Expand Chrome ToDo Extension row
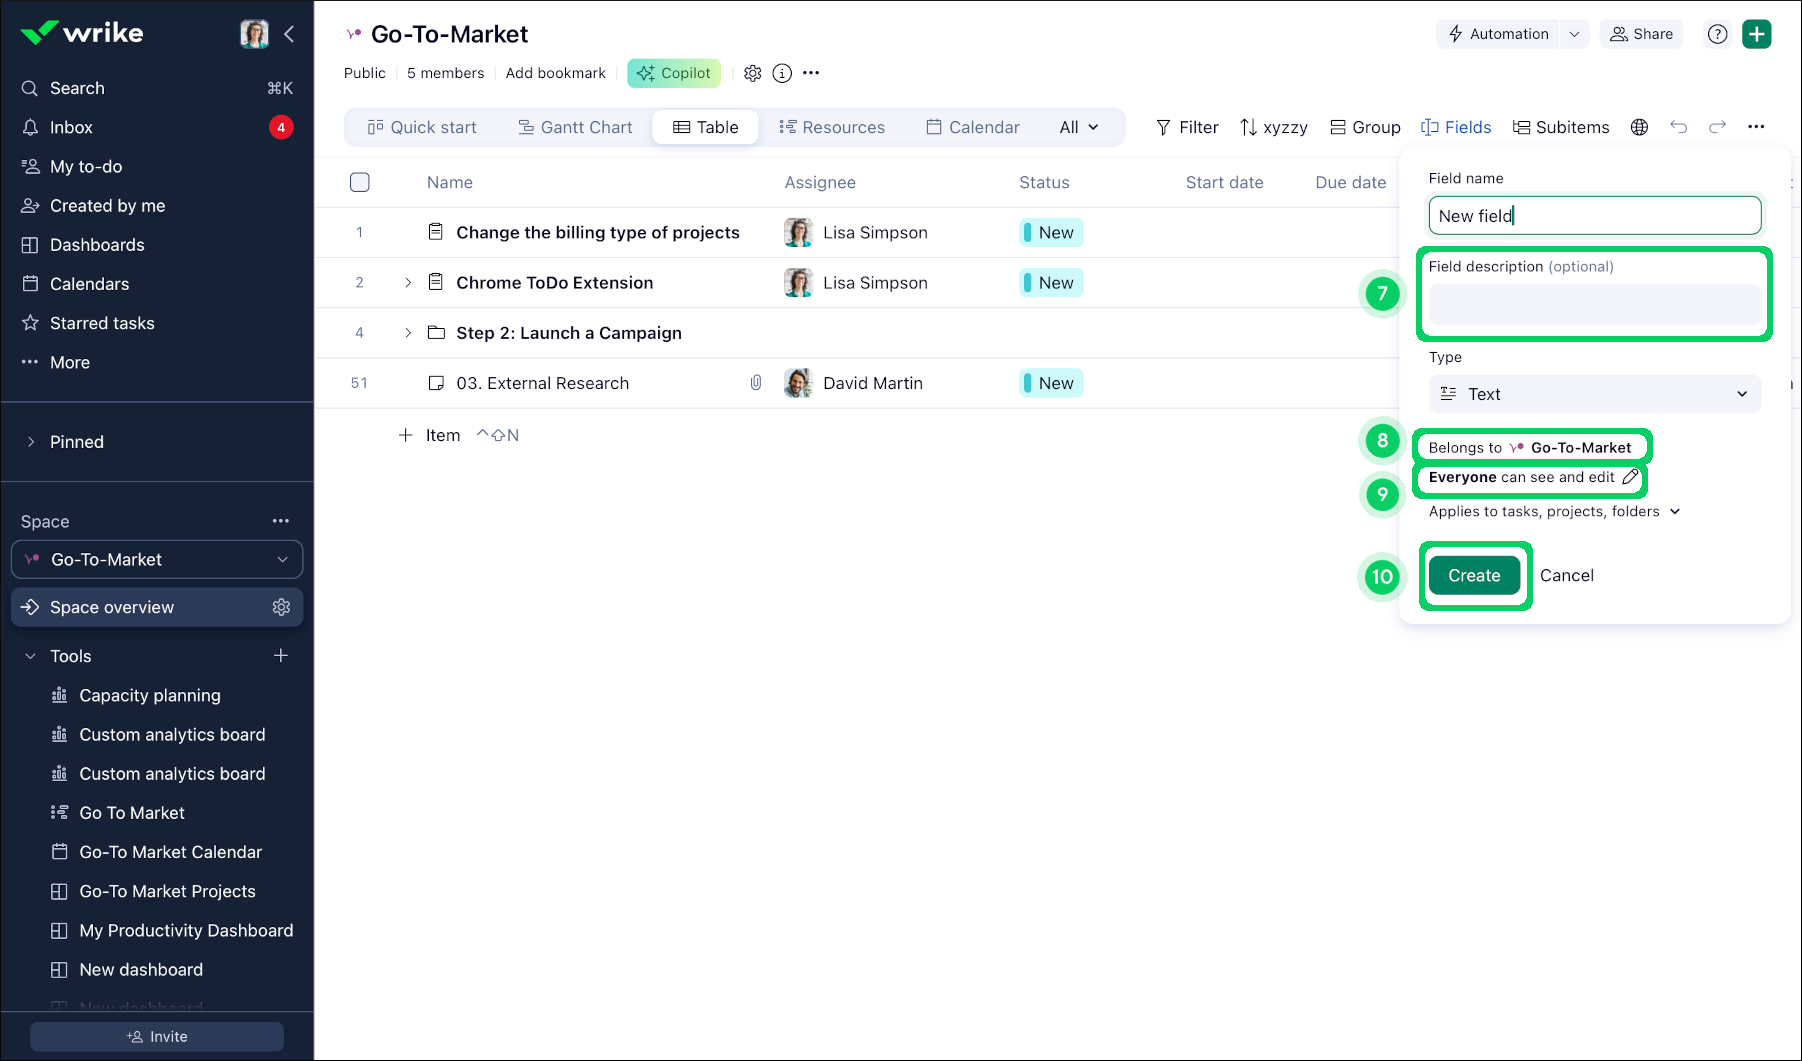1802x1061 pixels. coord(408,283)
